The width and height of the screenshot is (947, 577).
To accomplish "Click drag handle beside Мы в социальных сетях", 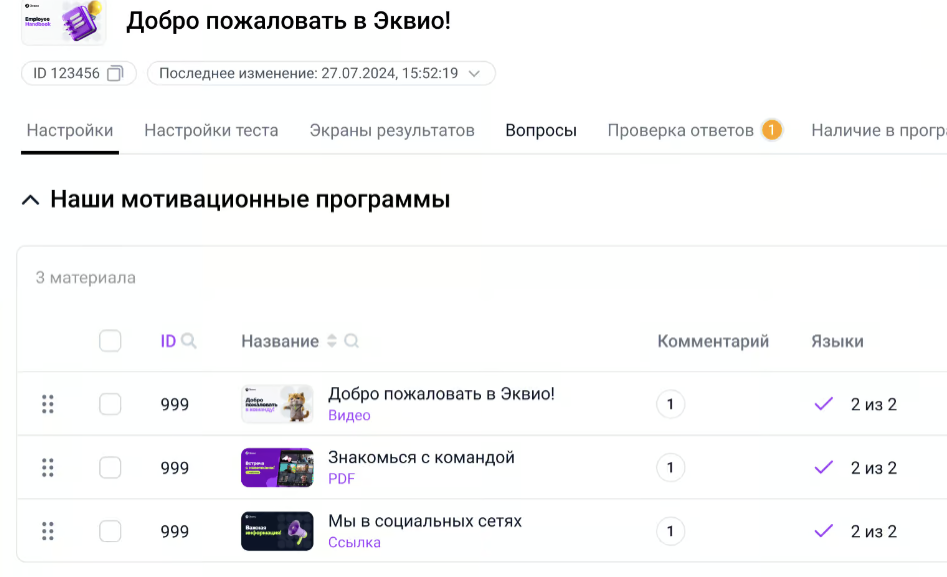I will (x=47, y=531).
